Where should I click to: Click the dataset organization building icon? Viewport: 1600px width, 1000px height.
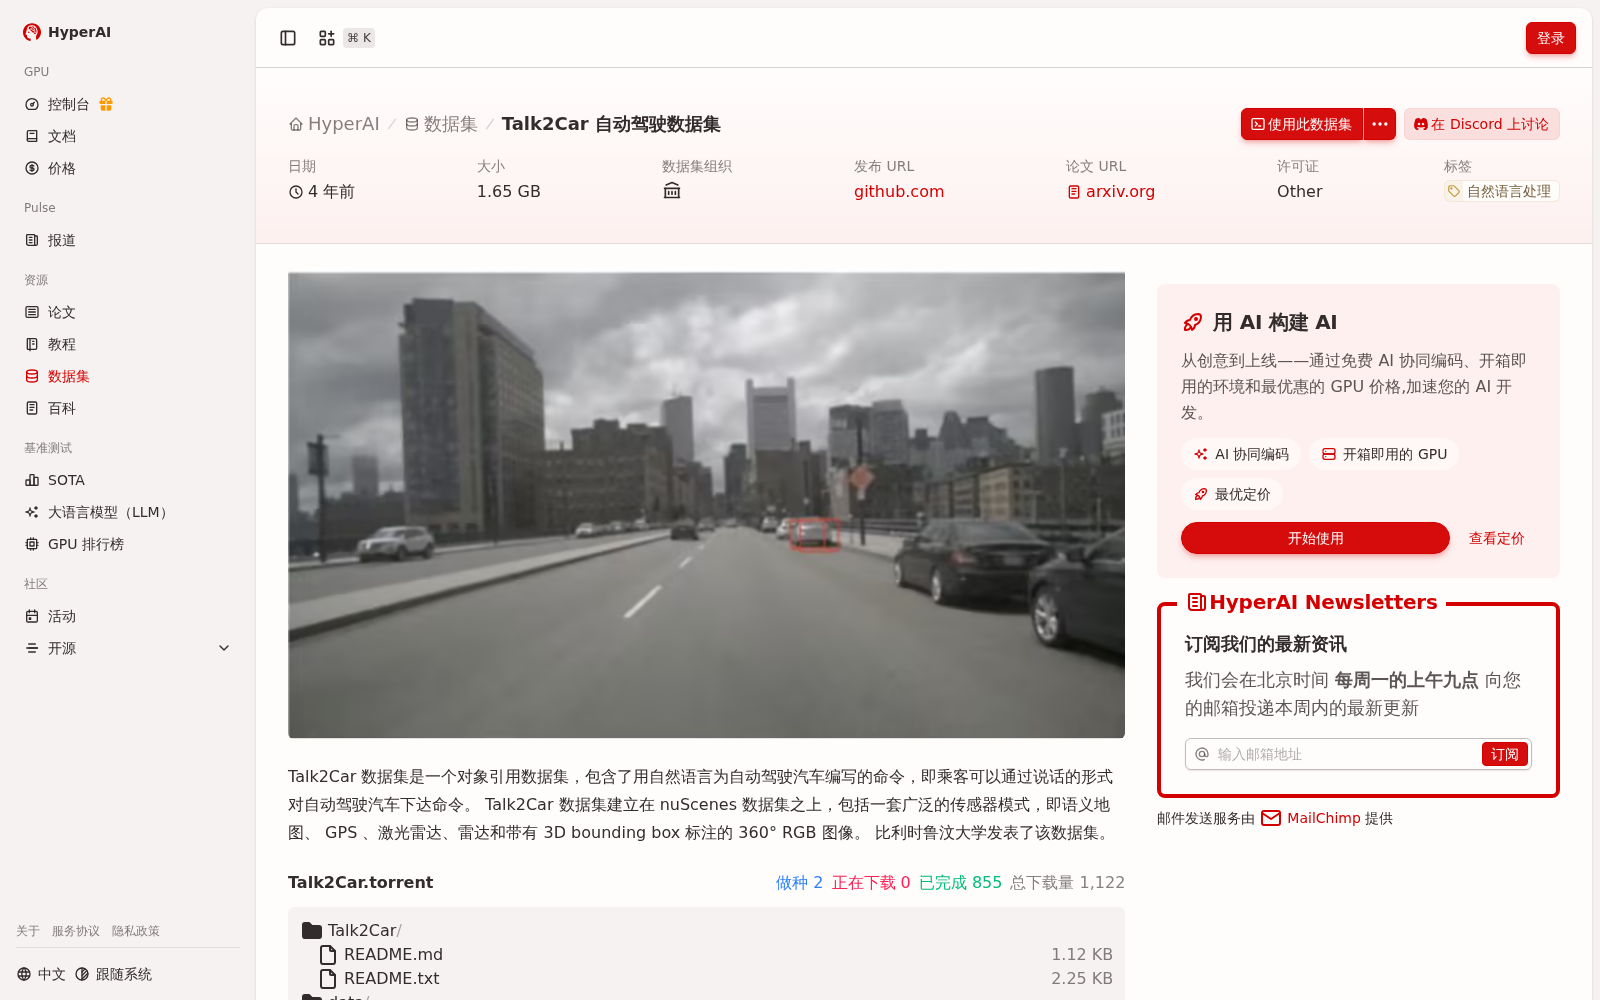(x=672, y=191)
